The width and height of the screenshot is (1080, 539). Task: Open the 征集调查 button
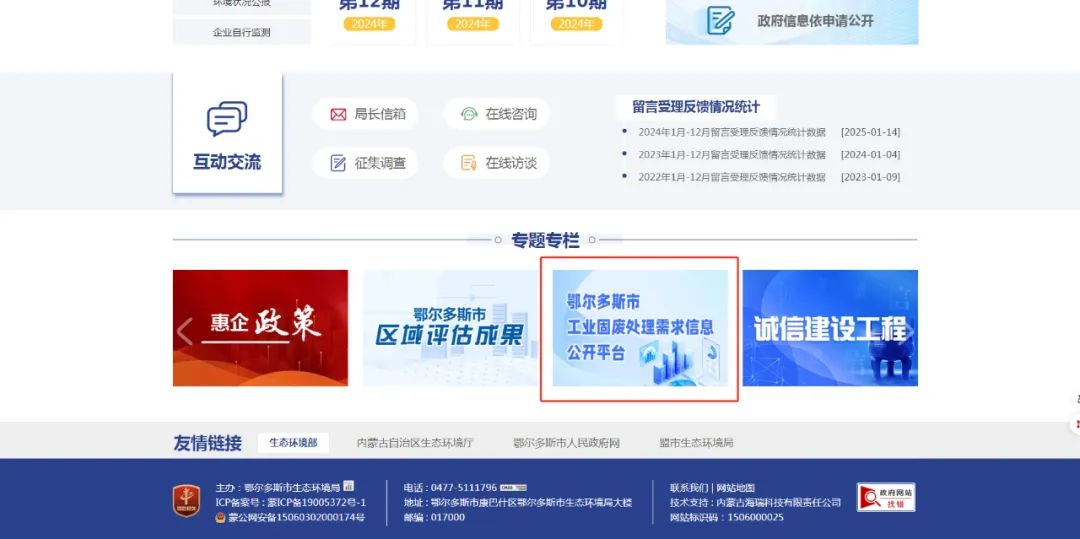(x=365, y=163)
